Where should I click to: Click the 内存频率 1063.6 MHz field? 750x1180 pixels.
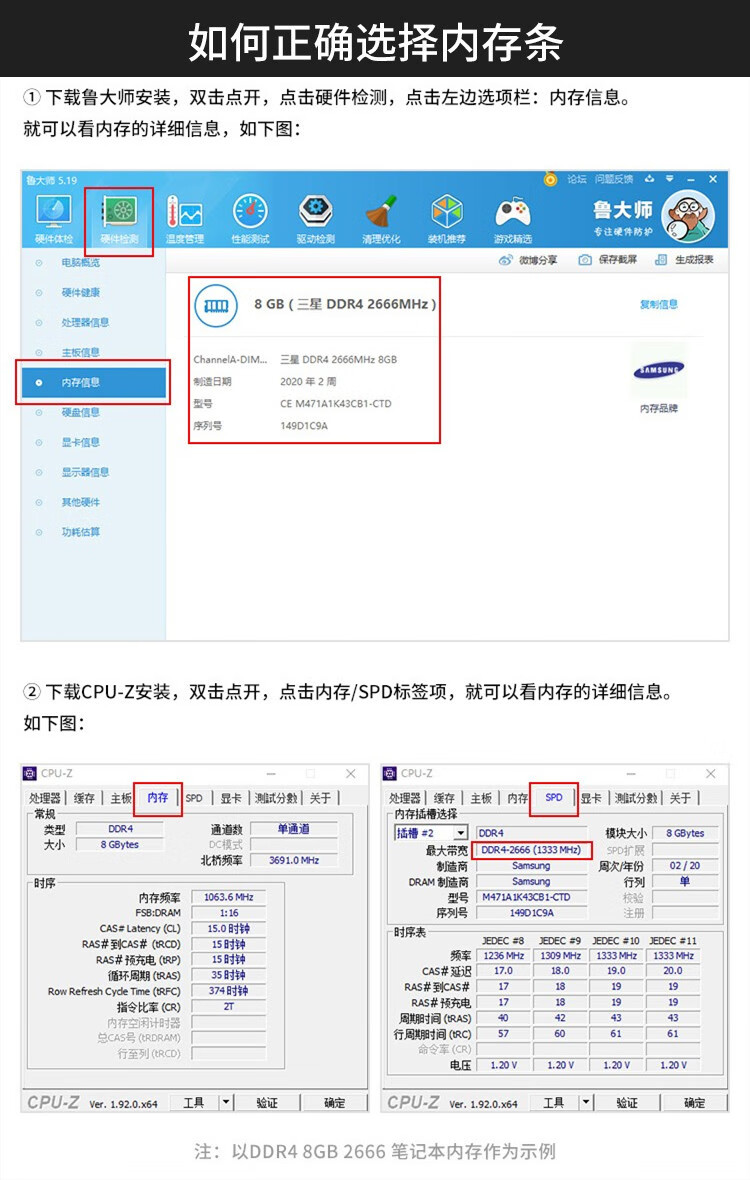pyautogui.click(x=229, y=897)
